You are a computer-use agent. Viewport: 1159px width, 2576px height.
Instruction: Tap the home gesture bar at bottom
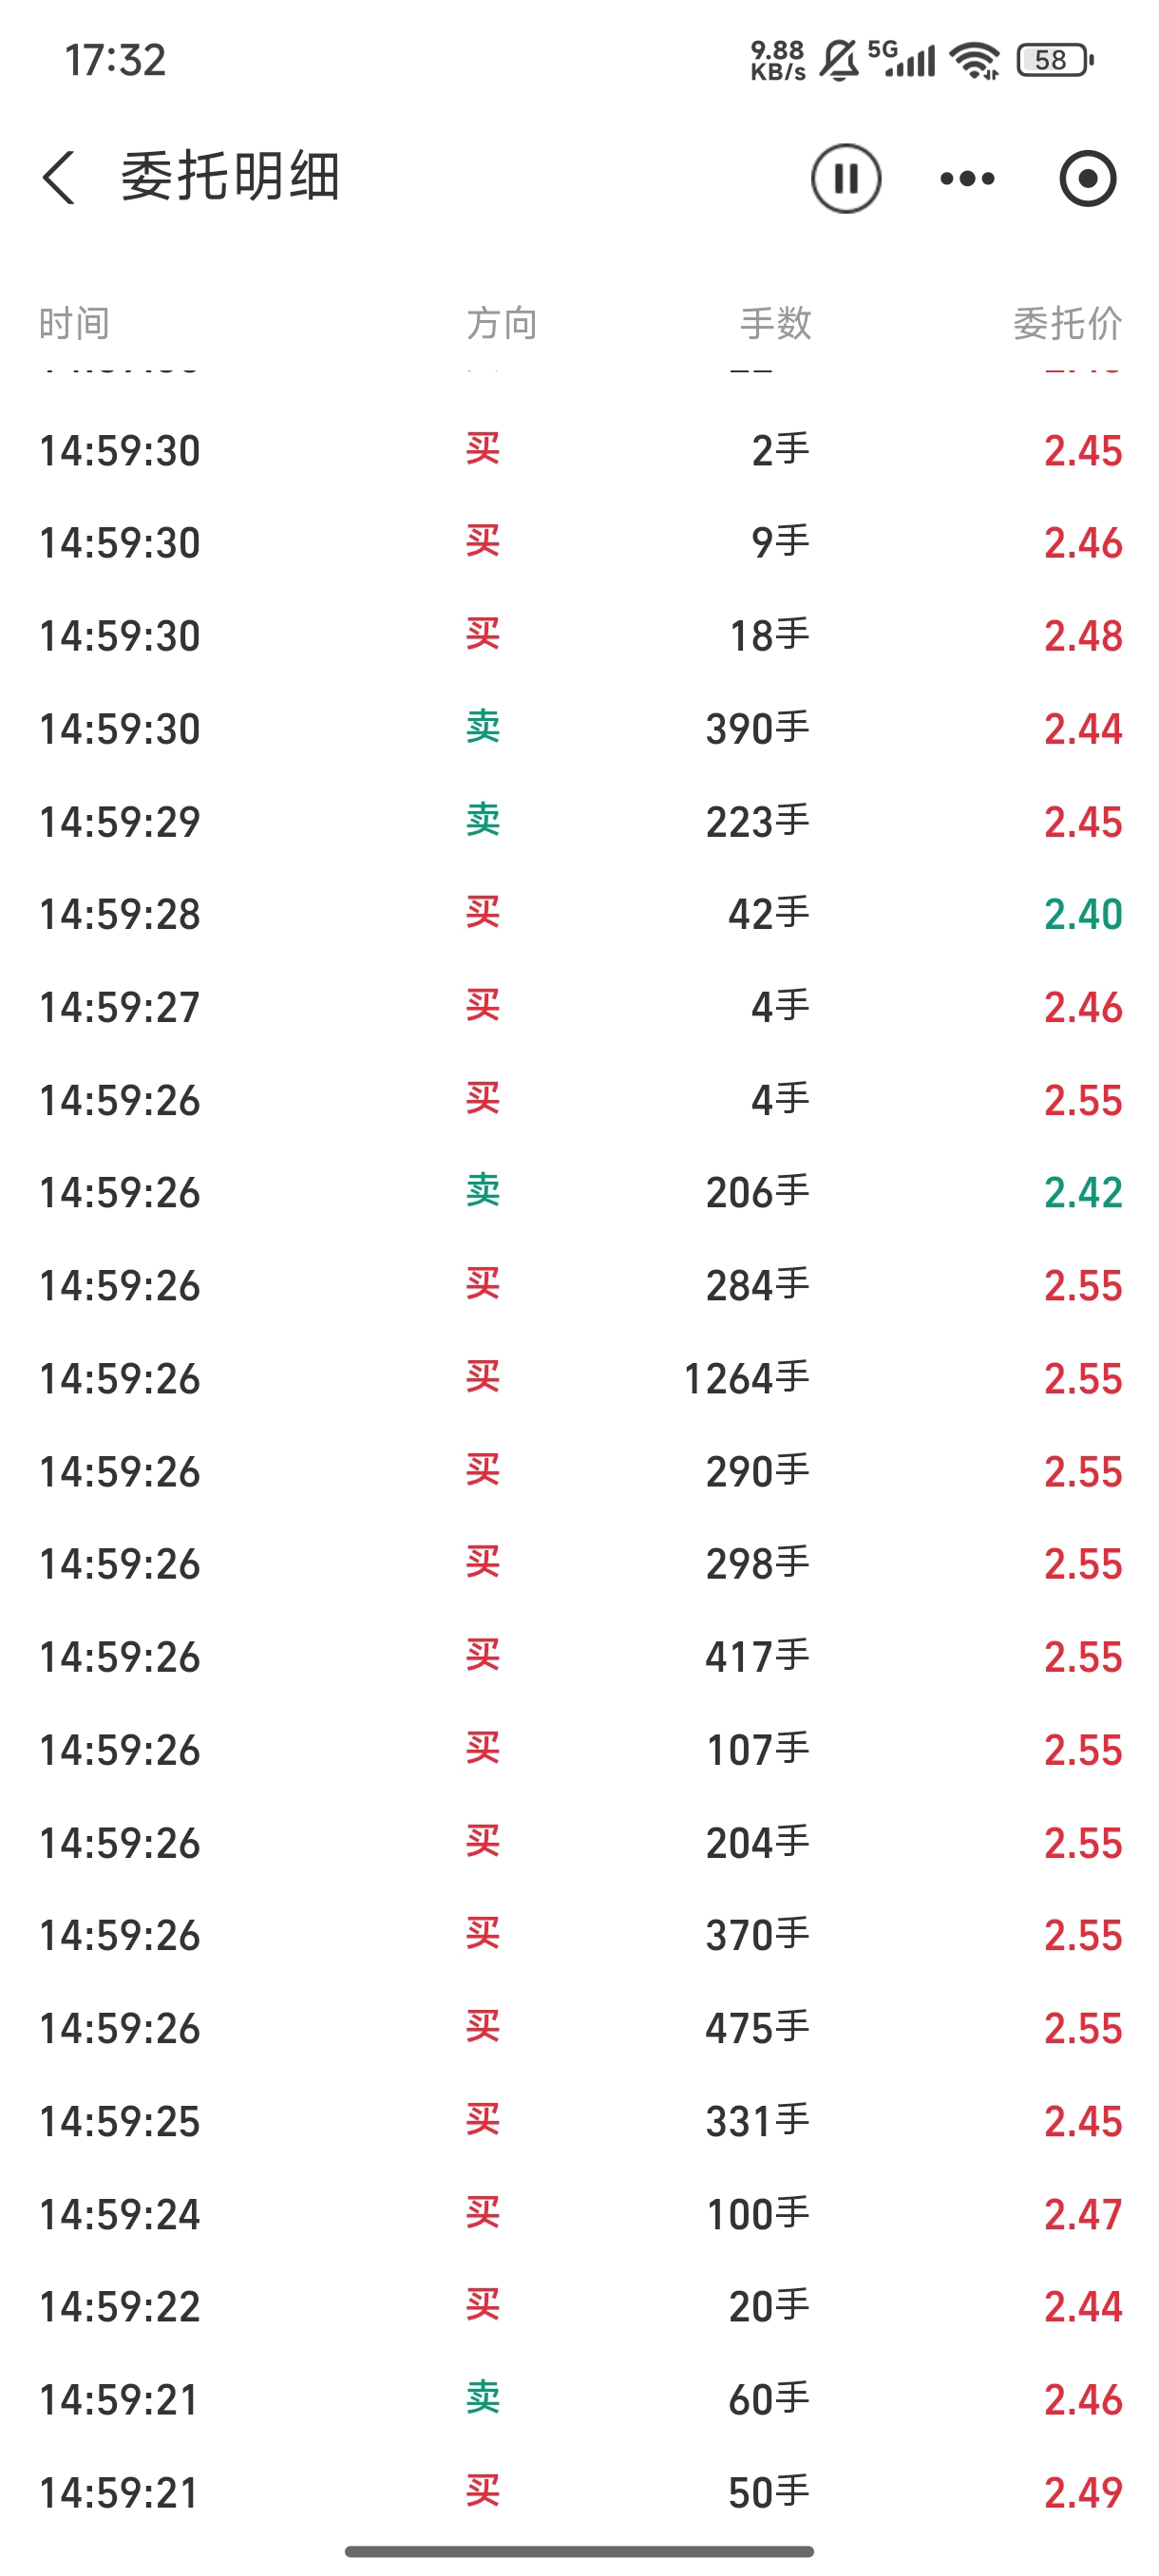579,2551
